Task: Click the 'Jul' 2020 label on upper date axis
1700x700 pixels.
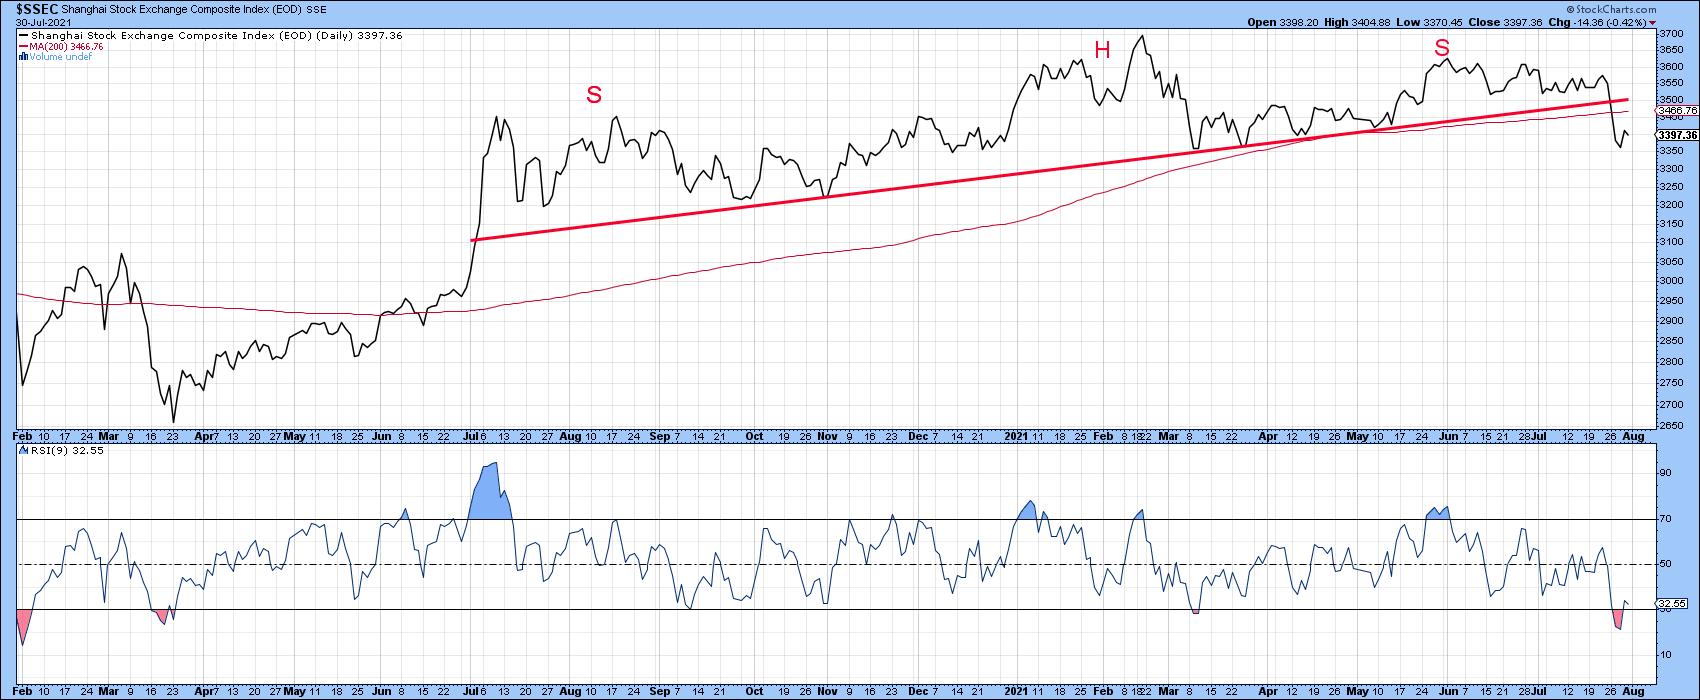Action: [467, 437]
